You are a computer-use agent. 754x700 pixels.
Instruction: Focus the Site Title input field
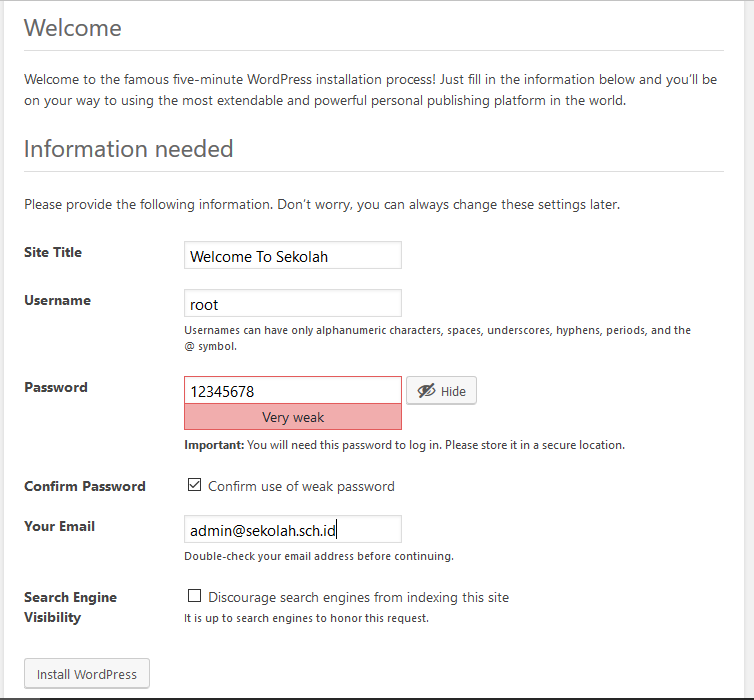293,256
